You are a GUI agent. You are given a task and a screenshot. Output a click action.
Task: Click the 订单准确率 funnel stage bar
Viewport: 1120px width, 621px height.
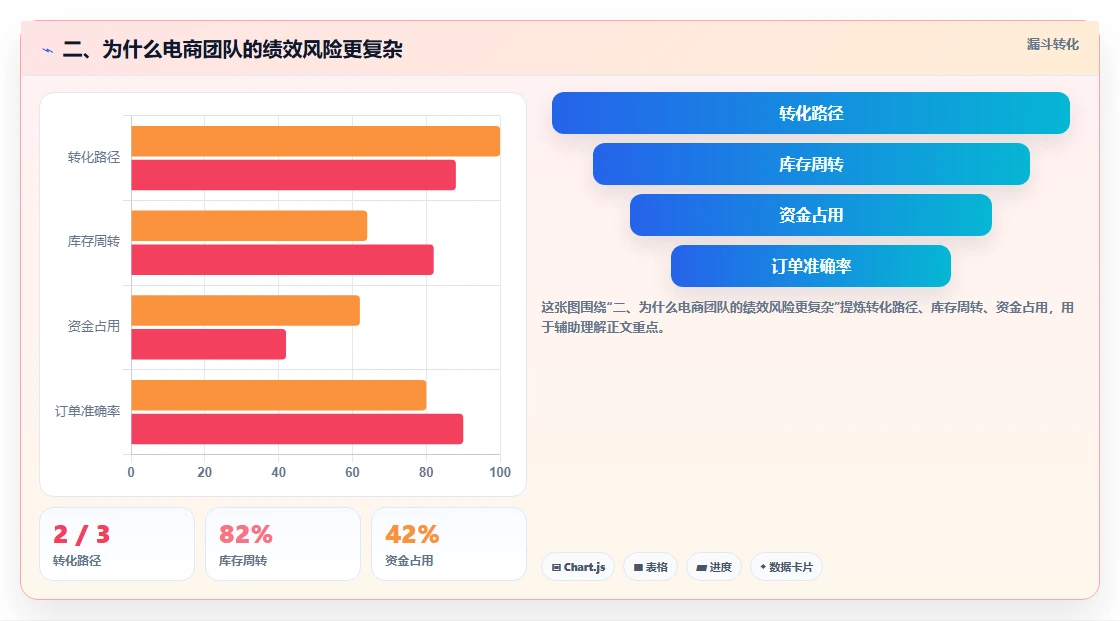click(811, 266)
